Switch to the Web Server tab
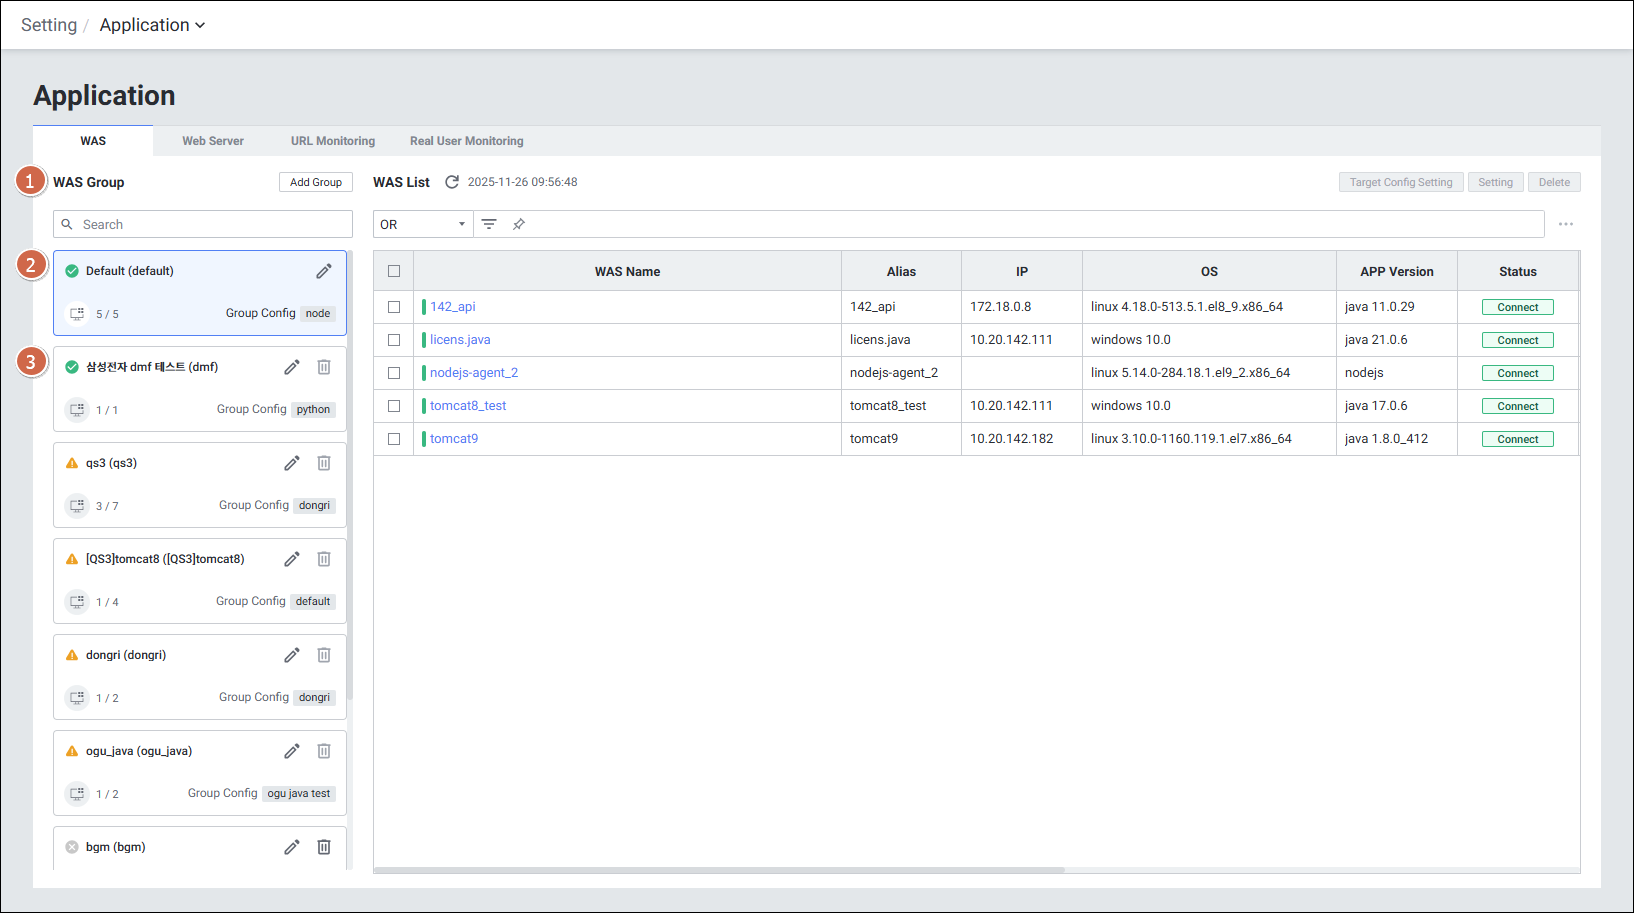This screenshot has height=913, width=1634. point(213,141)
